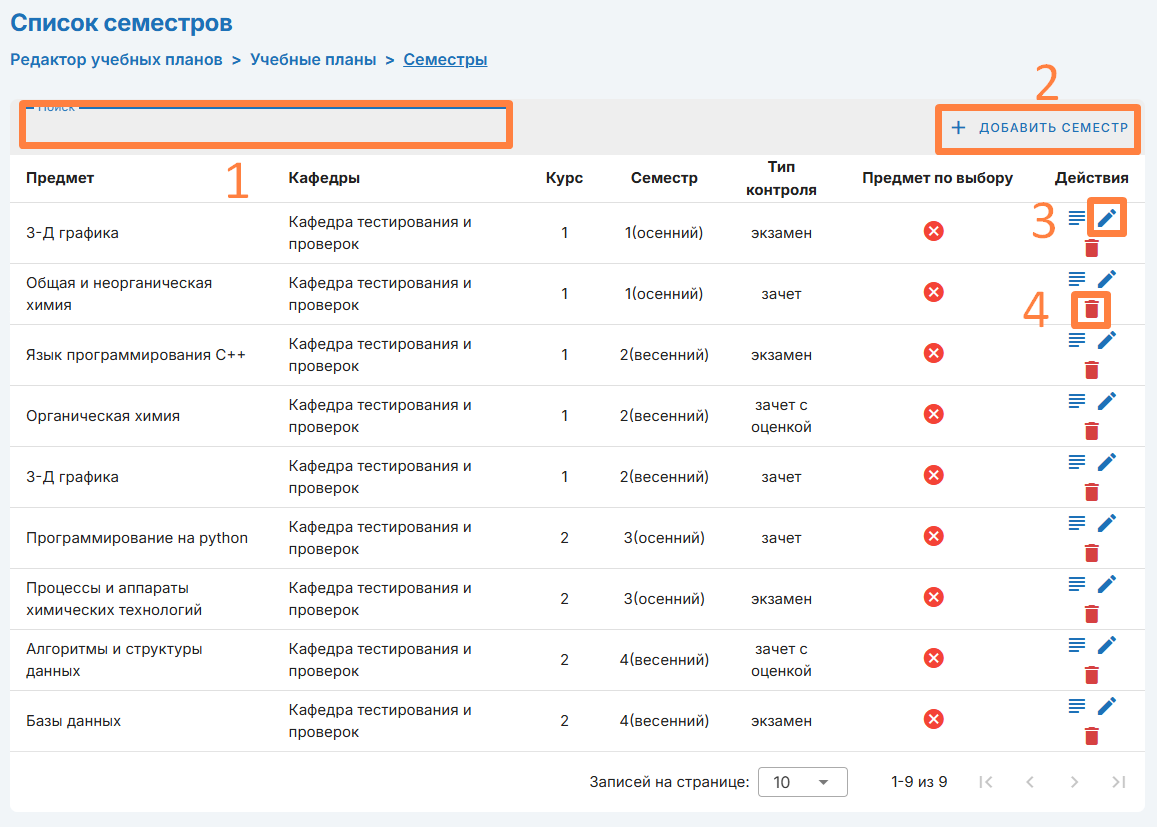The width and height of the screenshot is (1157, 827).
Task: Jump to last page arrow
Action: click(1118, 782)
